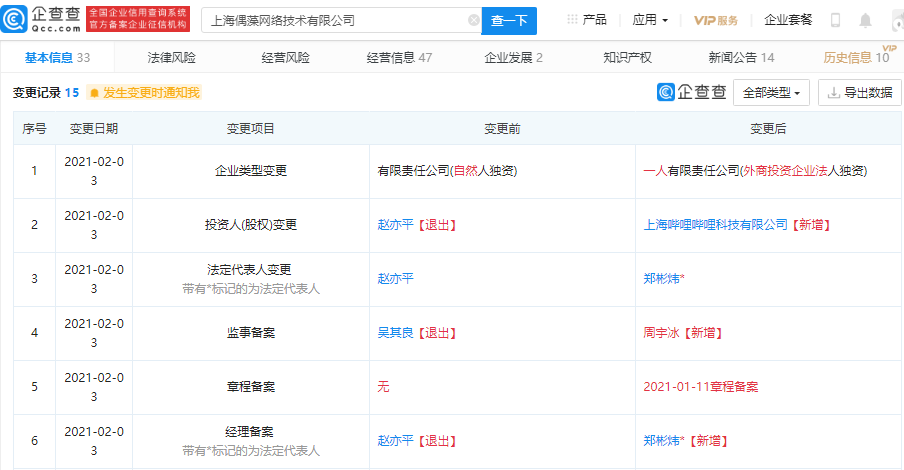Go to 企业发展 tab
The width and height of the screenshot is (904, 470).
click(x=513, y=58)
